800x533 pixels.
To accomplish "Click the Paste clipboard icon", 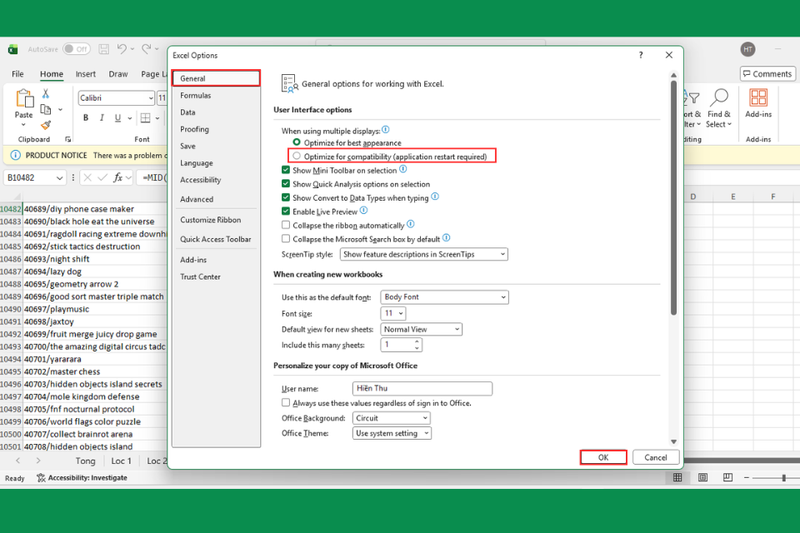I will coord(24,98).
